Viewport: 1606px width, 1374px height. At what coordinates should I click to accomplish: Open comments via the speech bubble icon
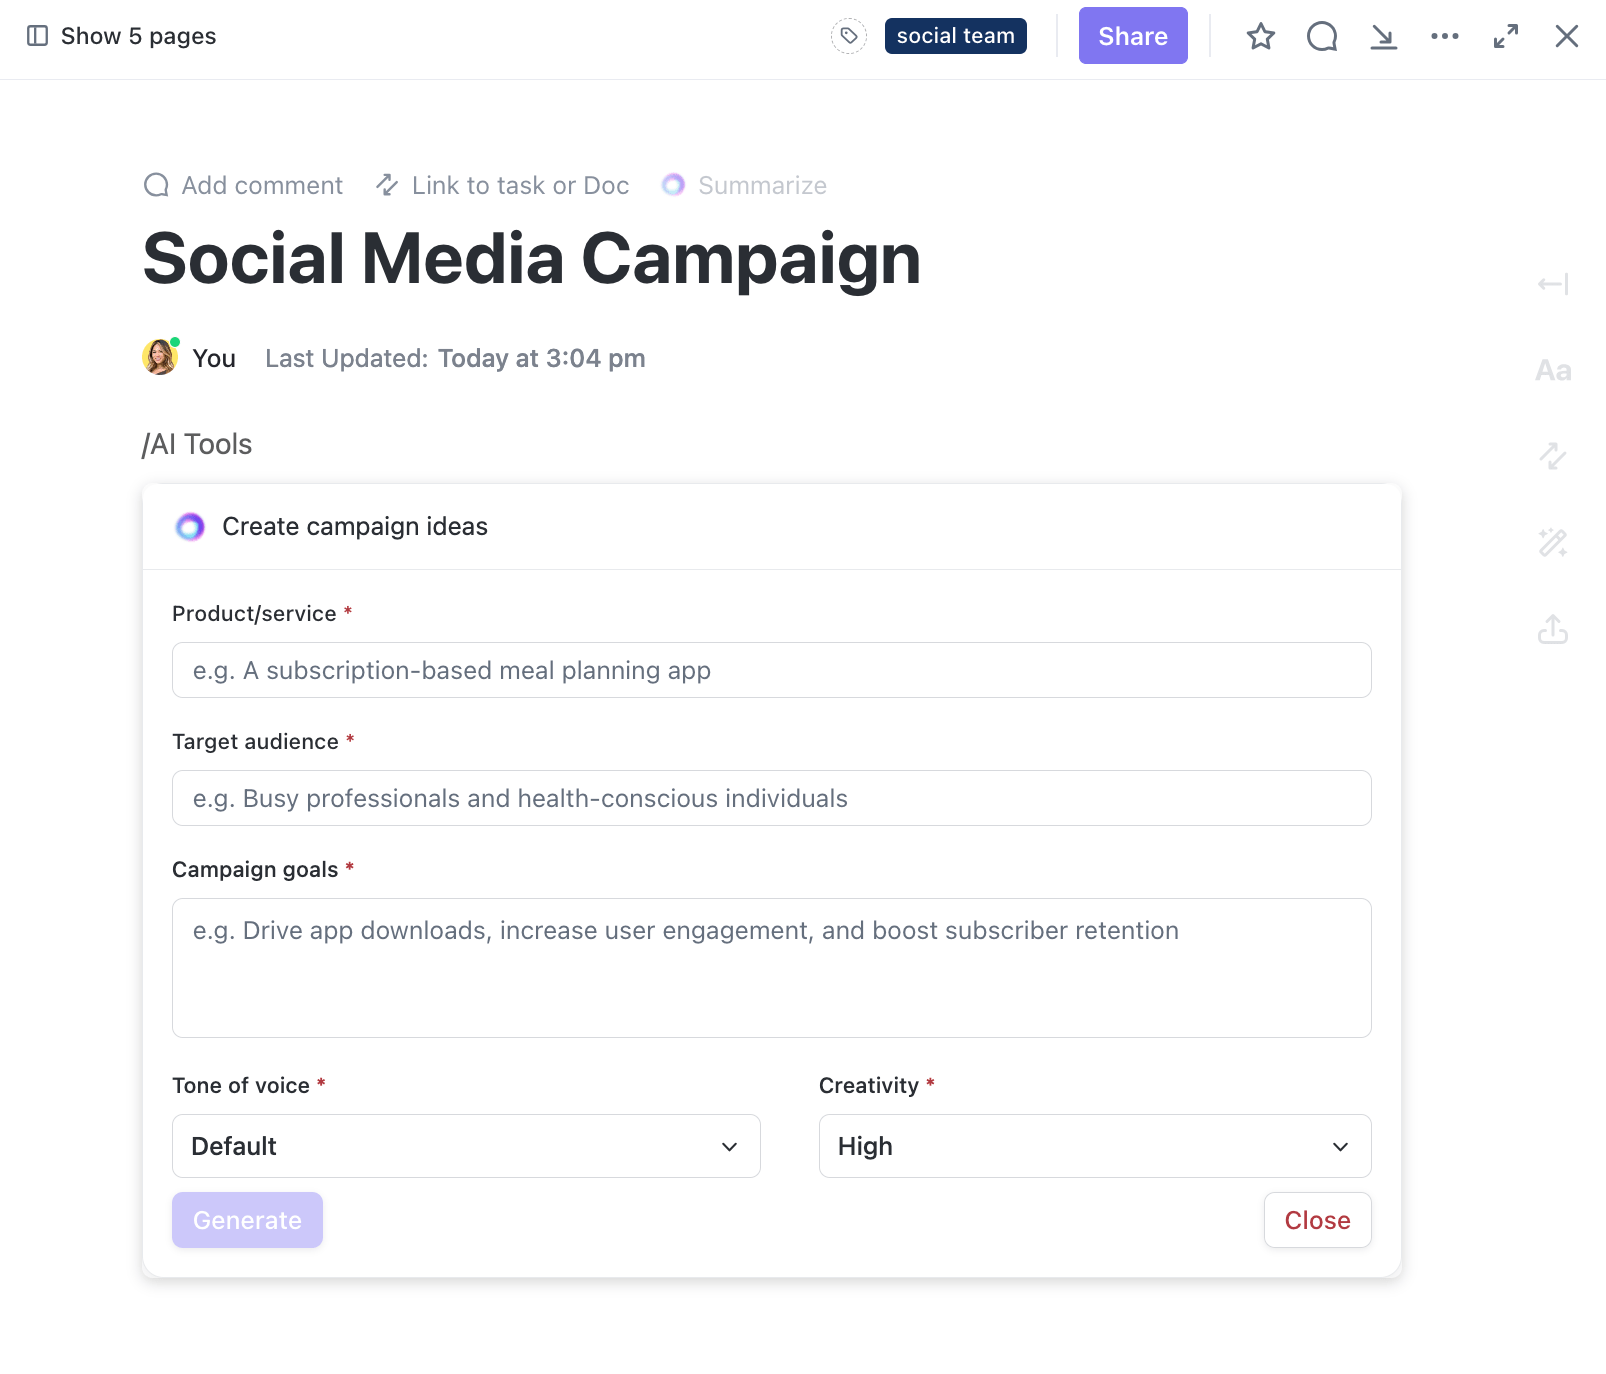1321,37
